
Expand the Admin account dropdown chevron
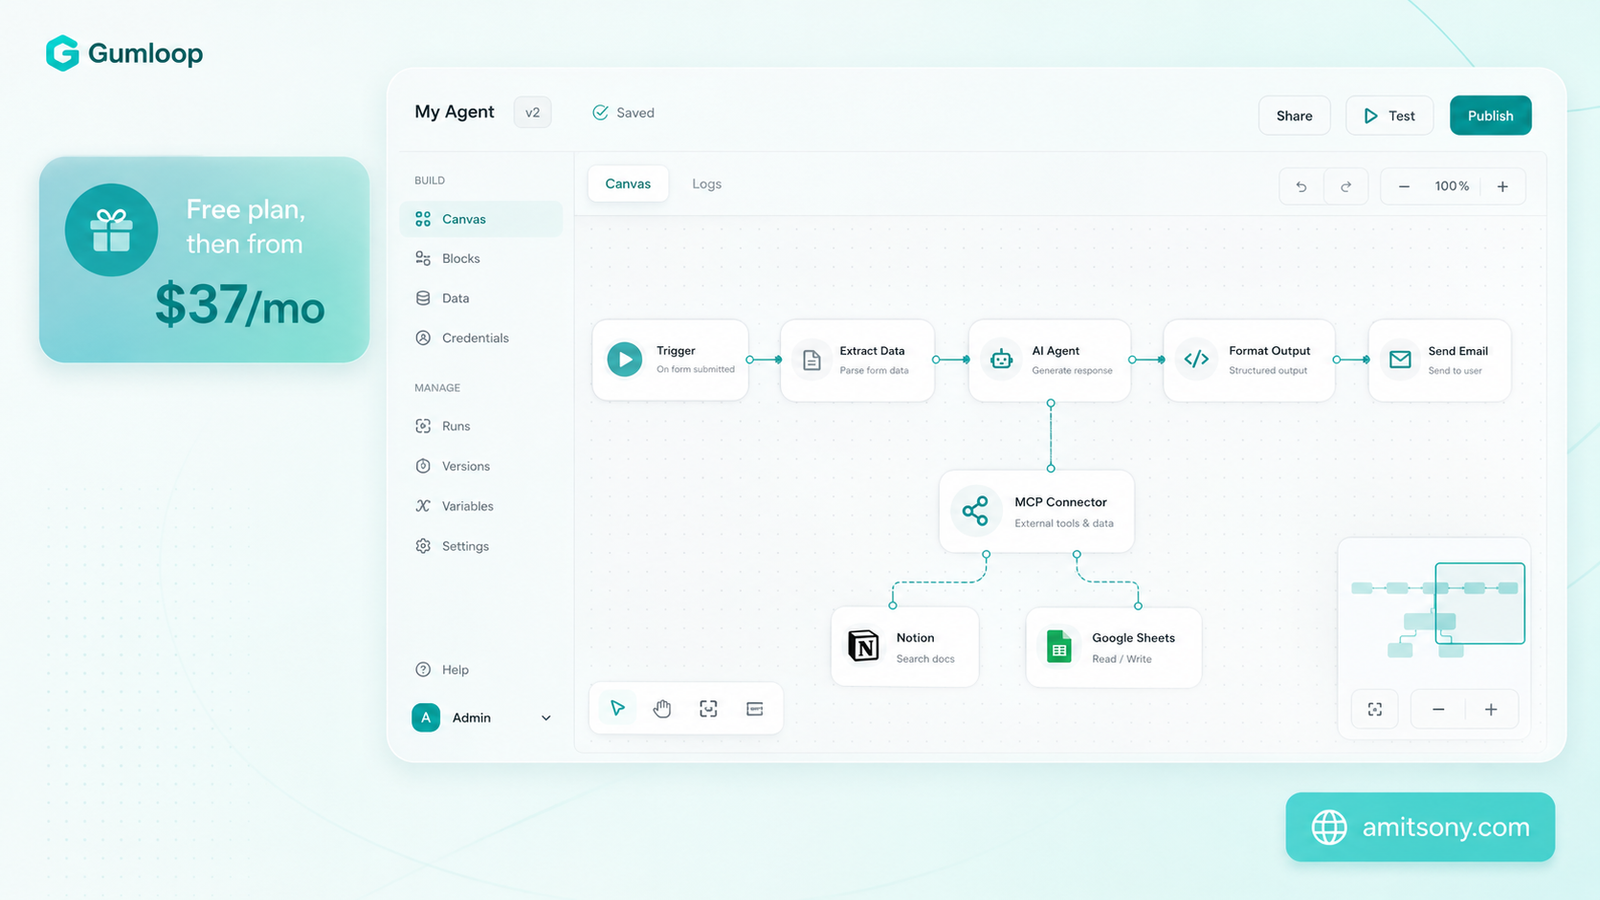click(x=546, y=718)
